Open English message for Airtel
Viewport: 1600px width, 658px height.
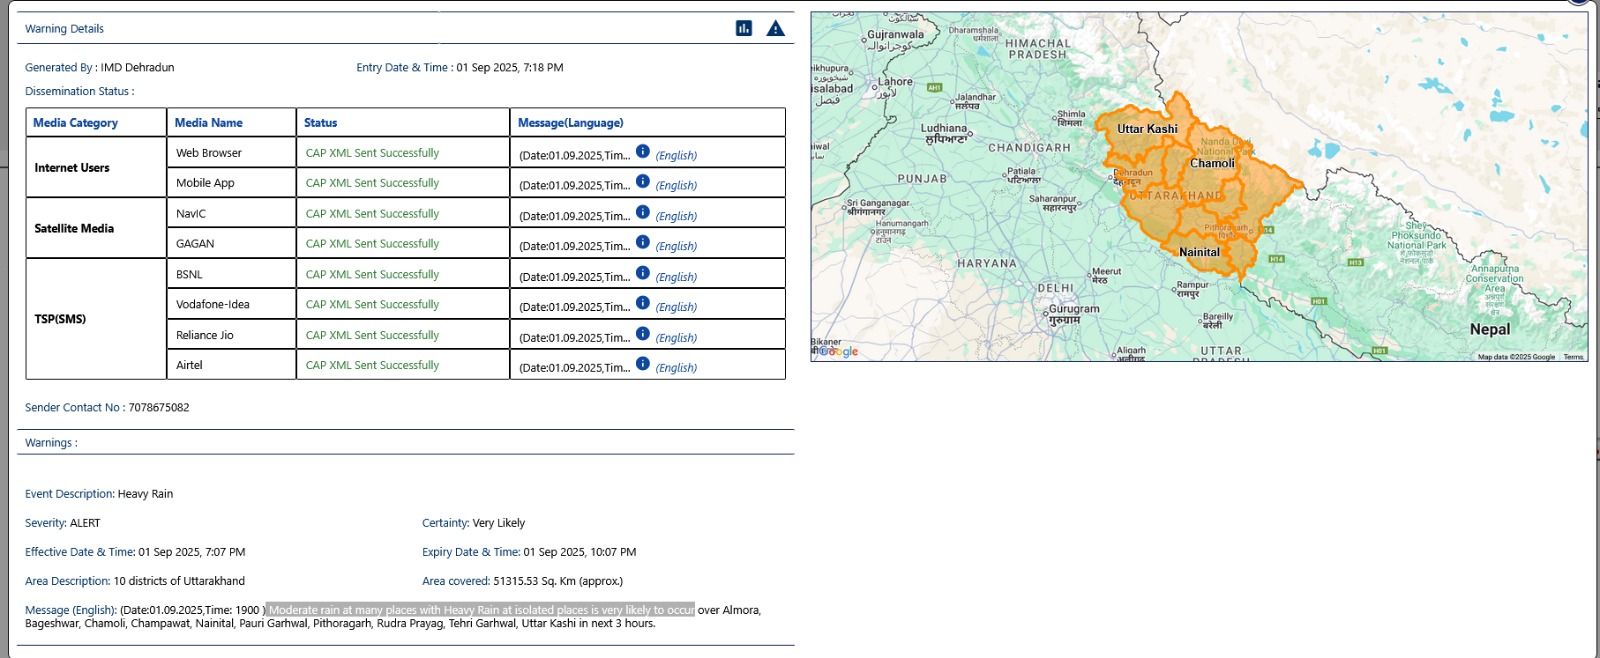[676, 368]
